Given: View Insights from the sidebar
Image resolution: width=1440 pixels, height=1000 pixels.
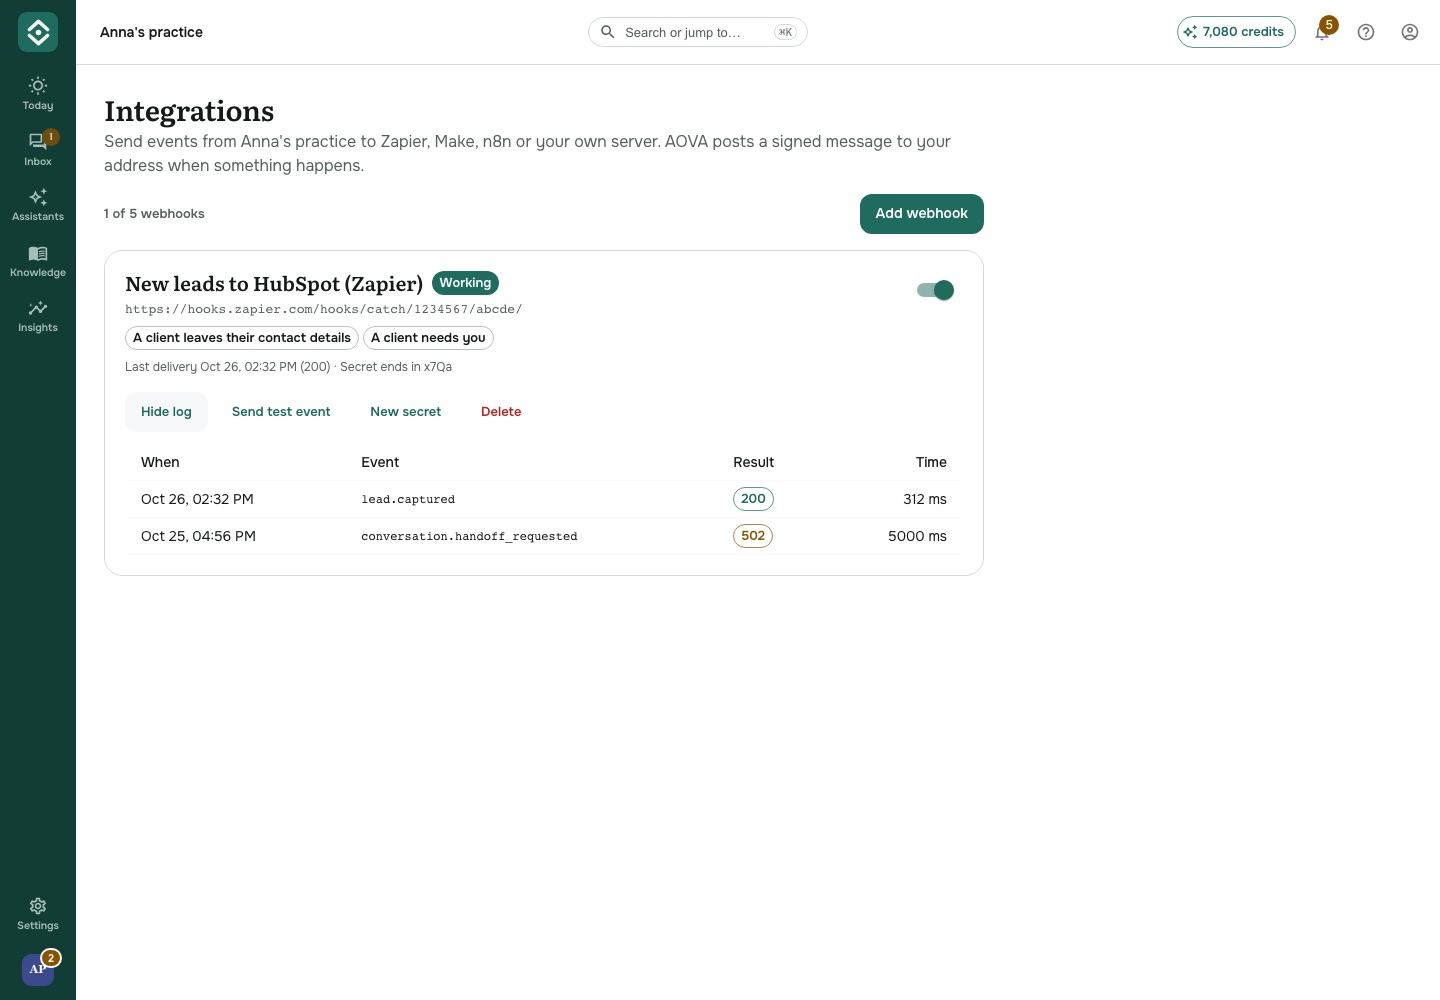Looking at the screenshot, I should pyautogui.click(x=38, y=315).
